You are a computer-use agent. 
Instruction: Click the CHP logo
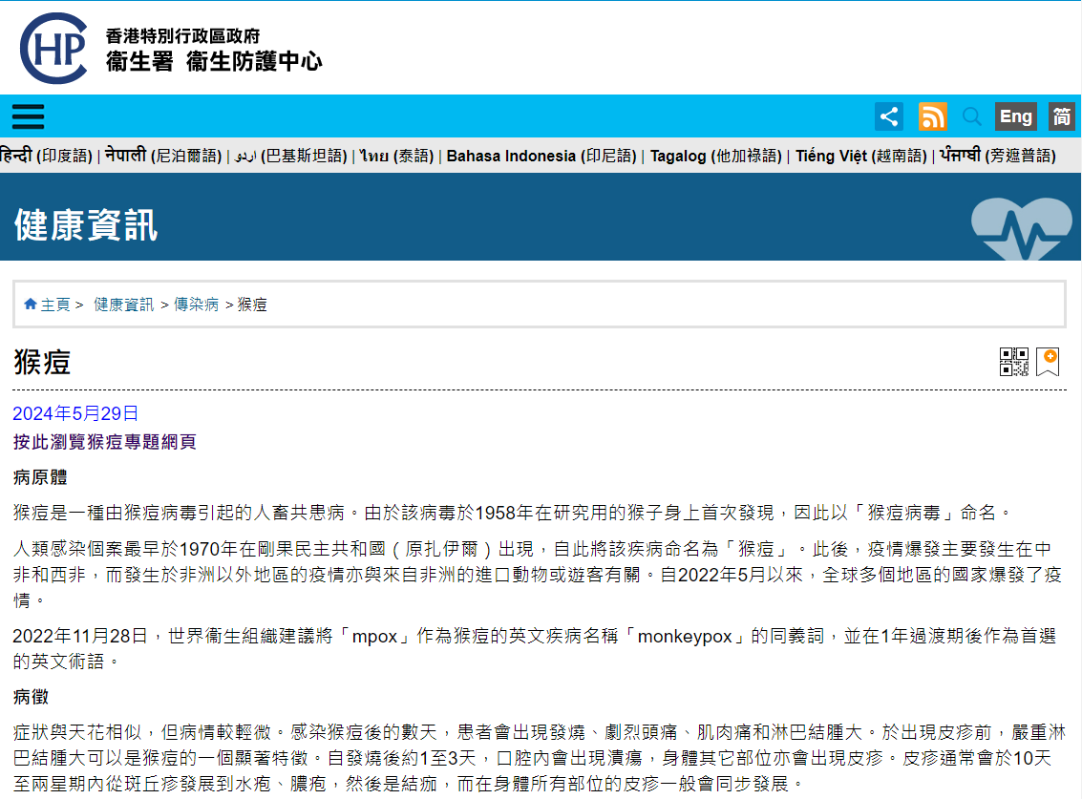pyautogui.click(x=53, y=48)
